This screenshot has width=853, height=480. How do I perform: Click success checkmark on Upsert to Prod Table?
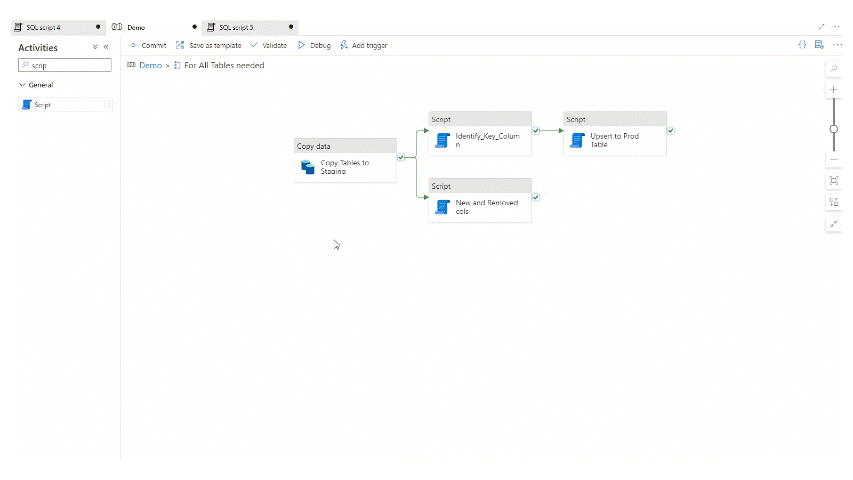point(670,130)
